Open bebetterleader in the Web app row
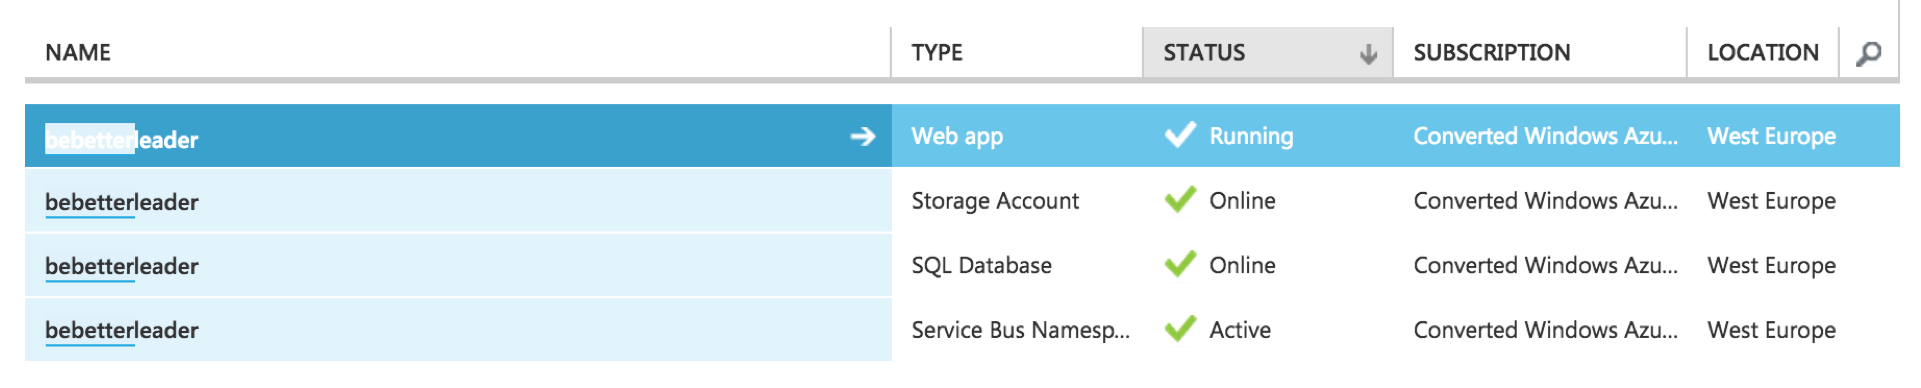 pos(122,140)
